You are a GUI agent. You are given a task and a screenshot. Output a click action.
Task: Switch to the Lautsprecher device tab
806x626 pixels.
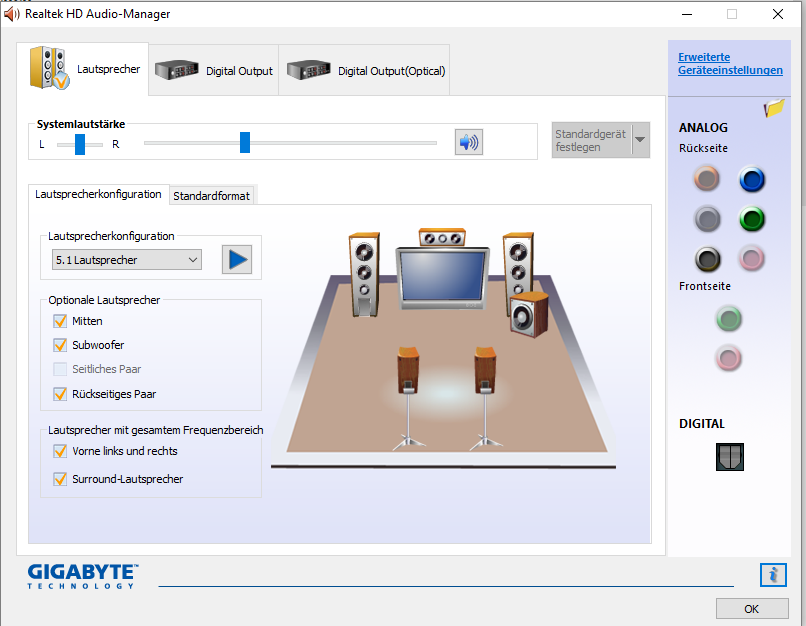(x=83, y=69)
